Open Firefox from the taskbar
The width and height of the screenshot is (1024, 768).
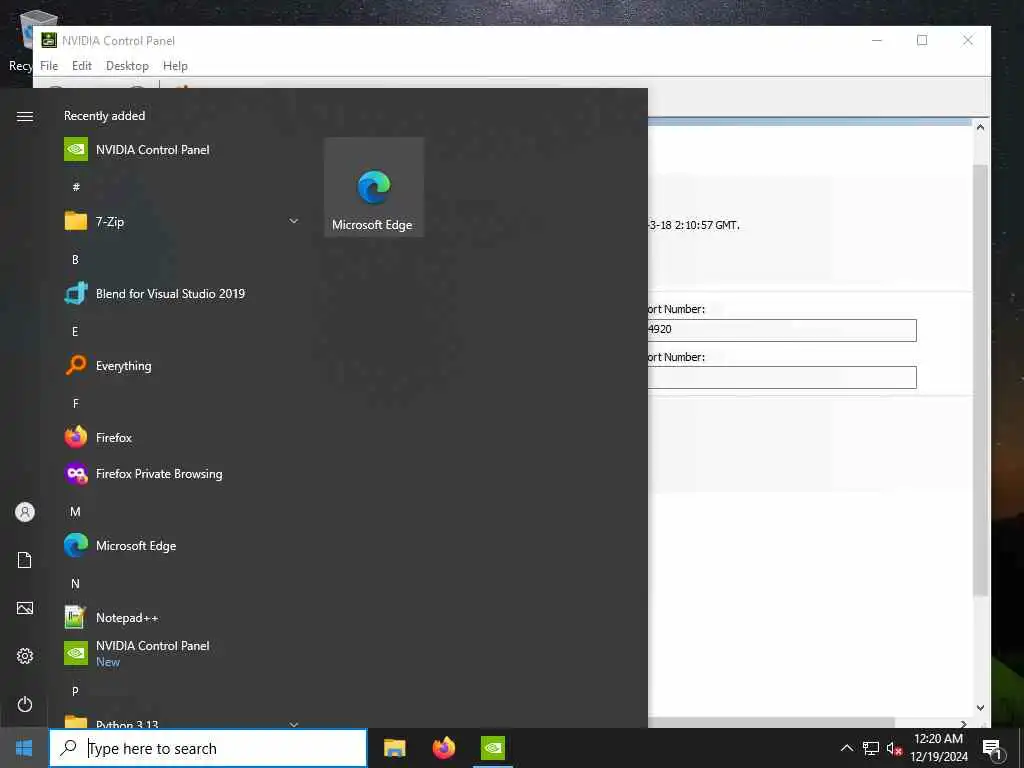[x=444, y=748]
